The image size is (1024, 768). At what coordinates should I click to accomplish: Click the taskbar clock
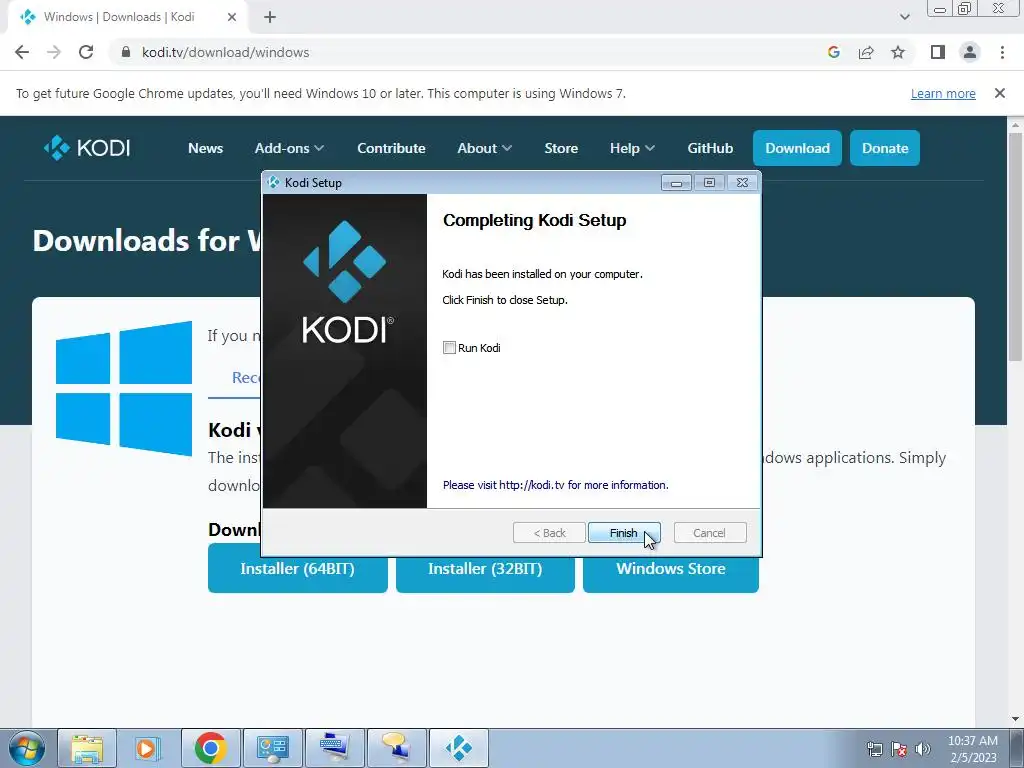[972, 749]
